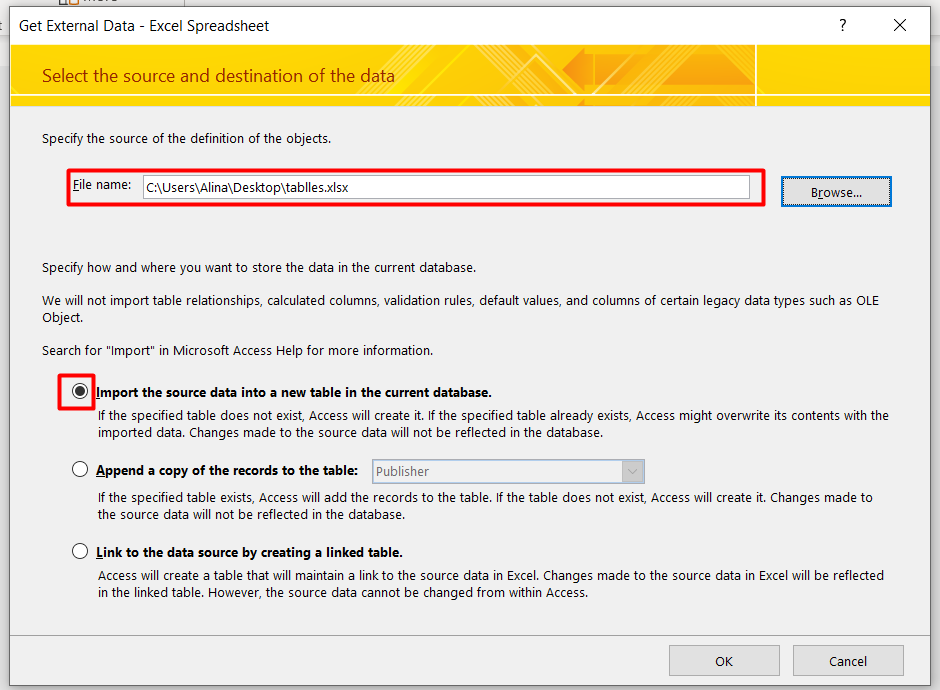Click the "File name:" label
940x690 pixels.
(x=102, y=184)
